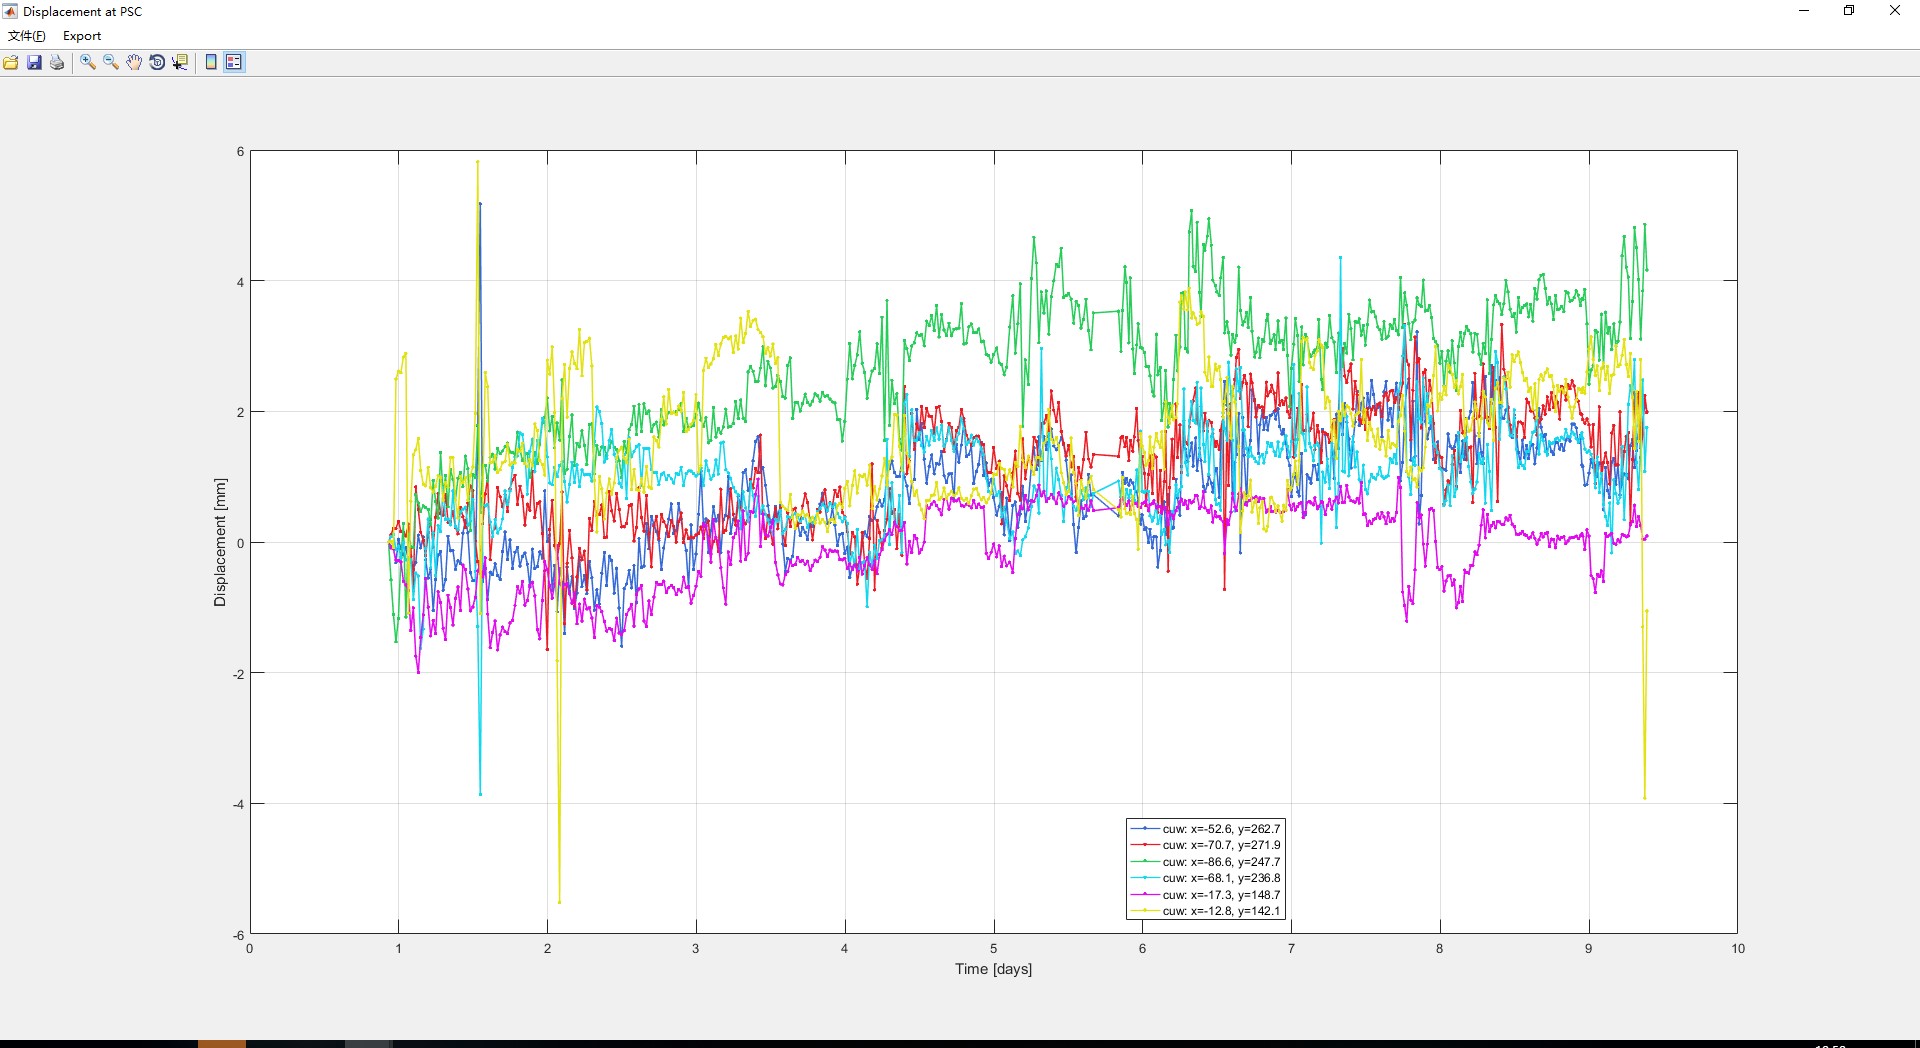Activate the Zoom In magnifier tool
Screen dimensions: 1920x1048
pos(88,62)
